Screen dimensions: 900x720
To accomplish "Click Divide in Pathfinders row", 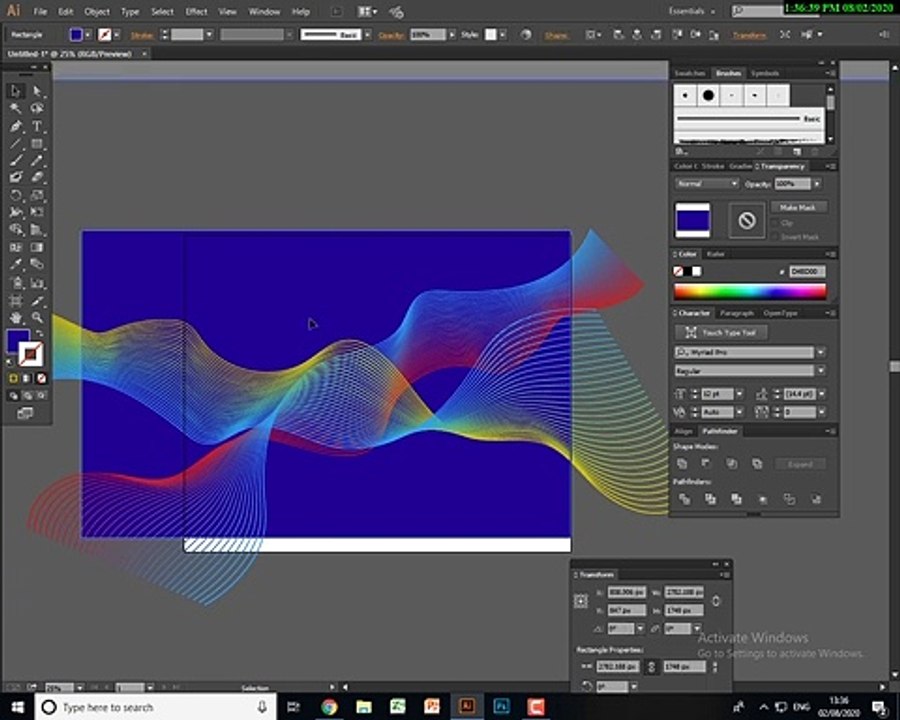I will click(684, 499).
